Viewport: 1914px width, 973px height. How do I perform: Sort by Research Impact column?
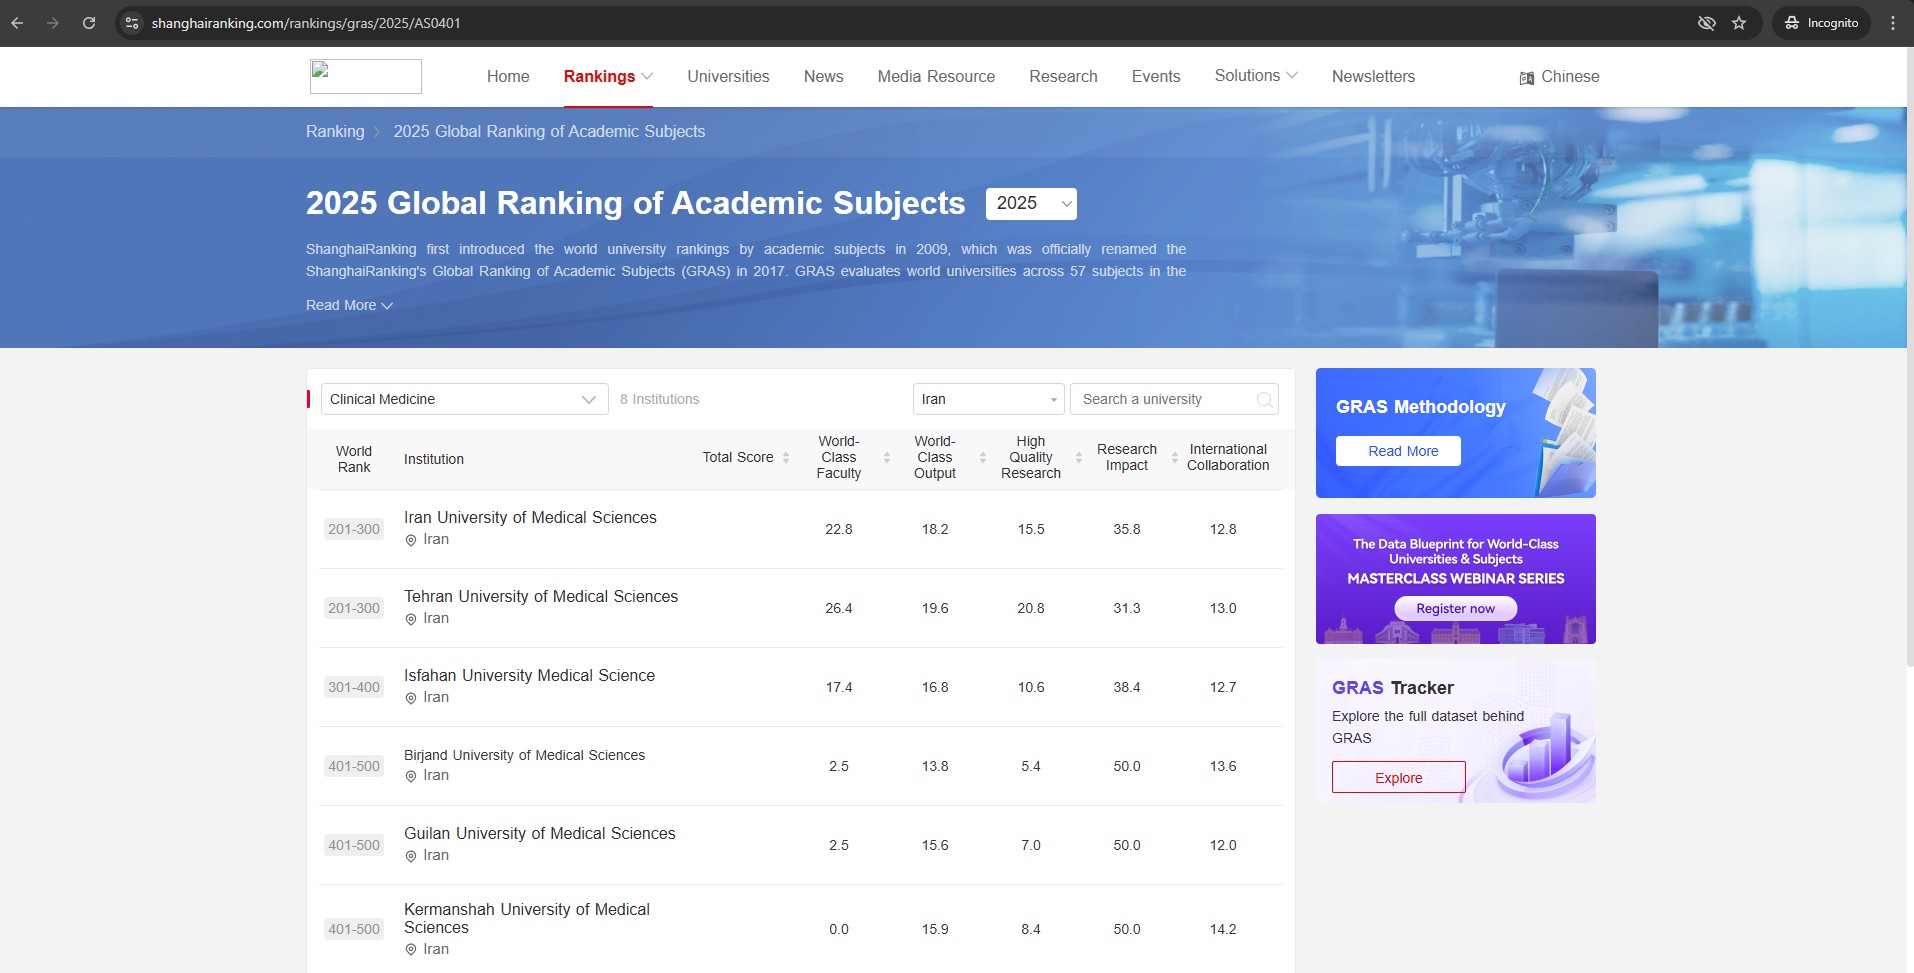pos(1174,458)
